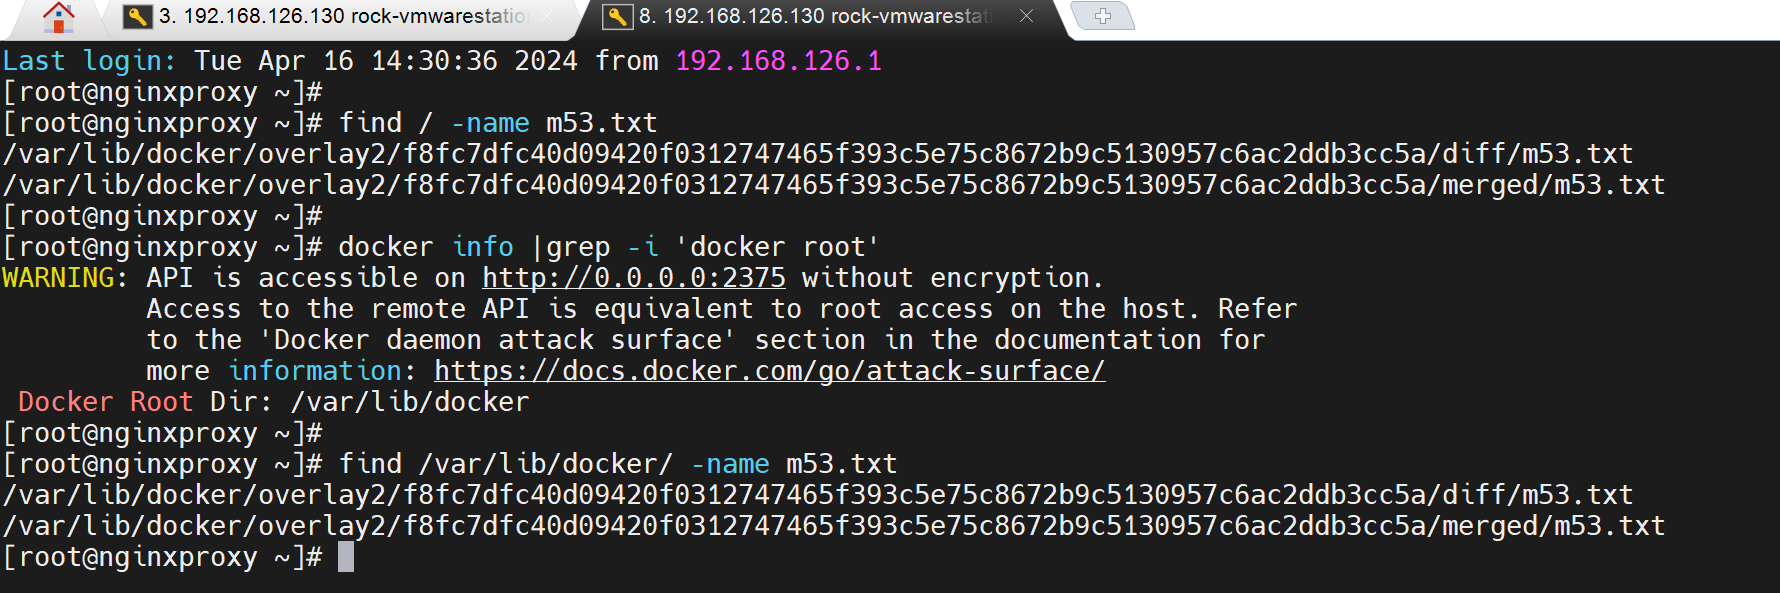
Task: Click the "docker info | grep" command line
Action: point(608,247)
